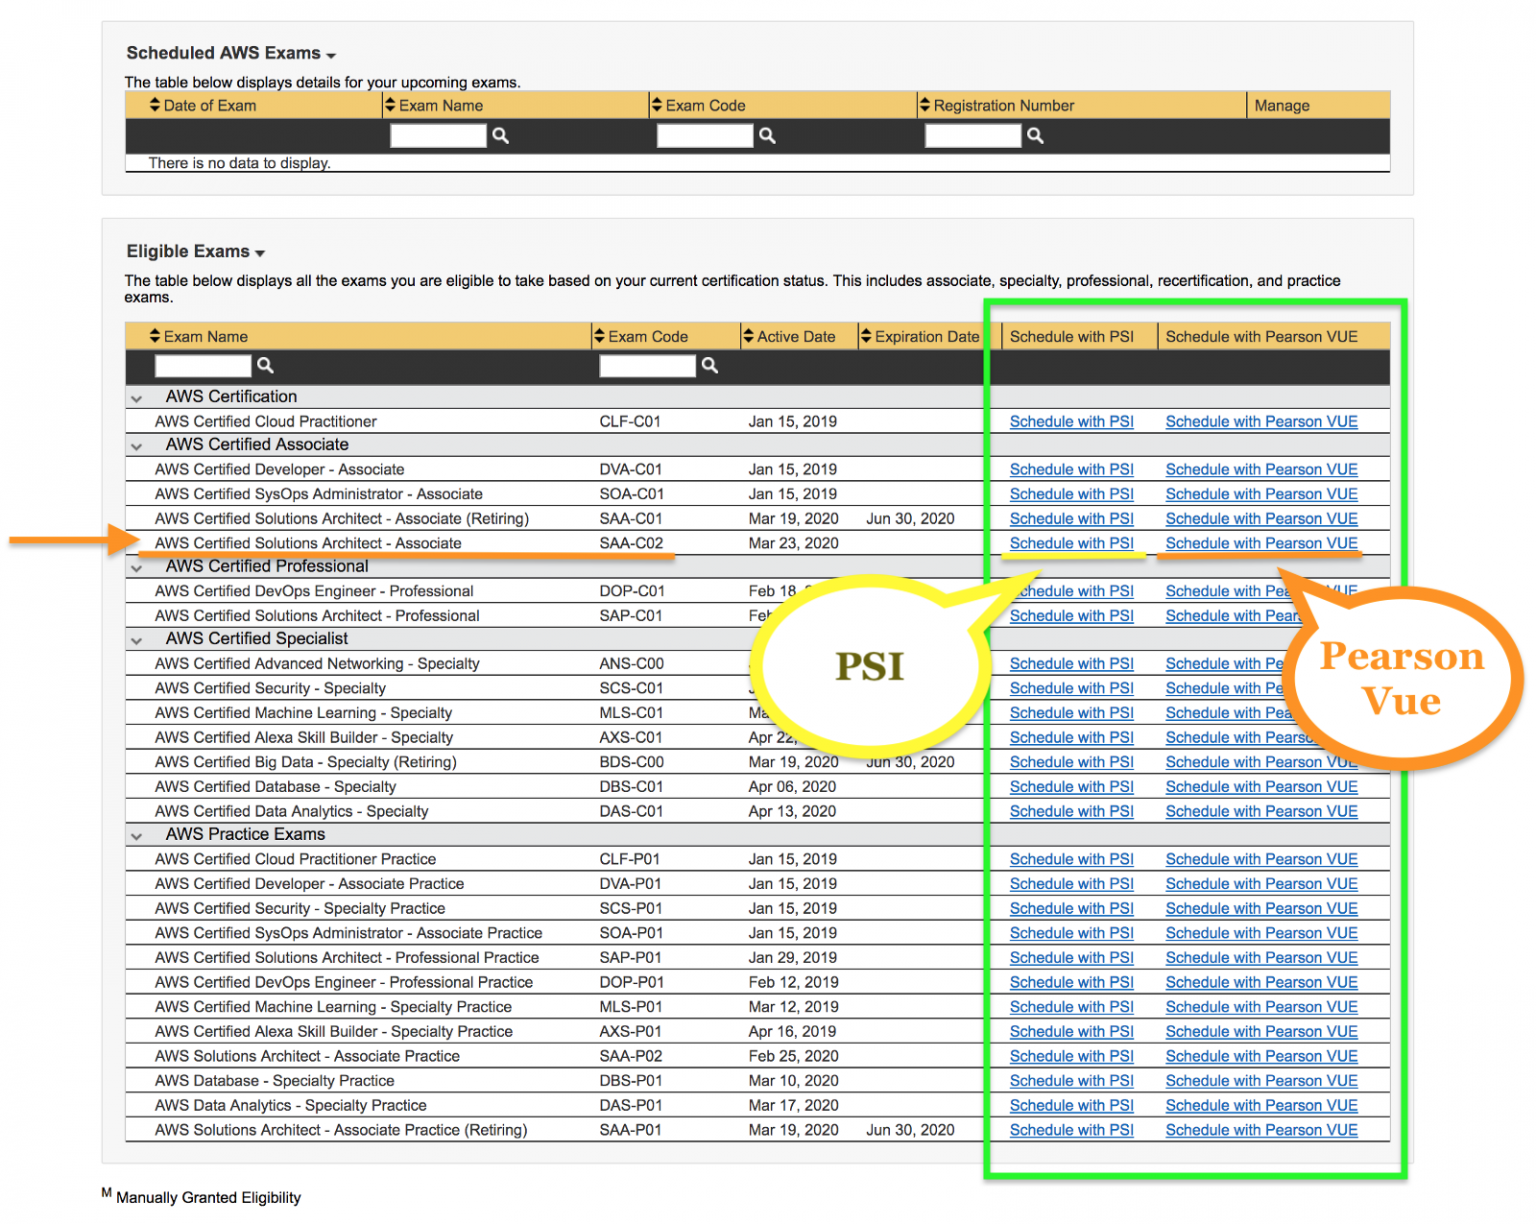Sort the upcoming exams by Exam Code
This screenshot has width=1536, height=1224.
coord(655,104)
